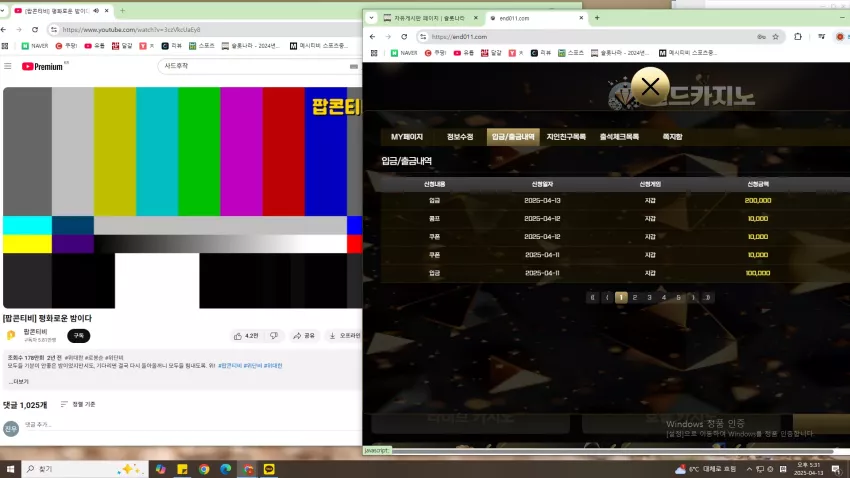This screenshot has height=478, width=850.
Task: Like the video with thumbs-up icon
Action: [x=246, y=336]
